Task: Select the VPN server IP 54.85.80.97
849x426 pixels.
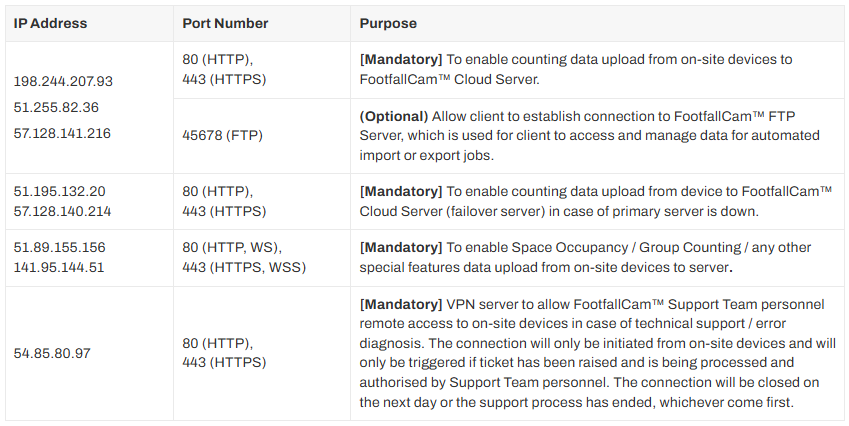Action: coord(54,353)
